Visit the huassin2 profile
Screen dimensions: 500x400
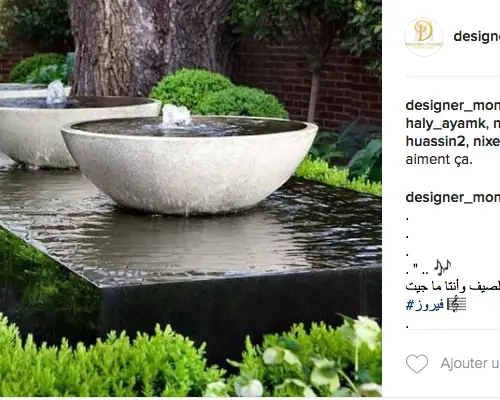[435, 141]
